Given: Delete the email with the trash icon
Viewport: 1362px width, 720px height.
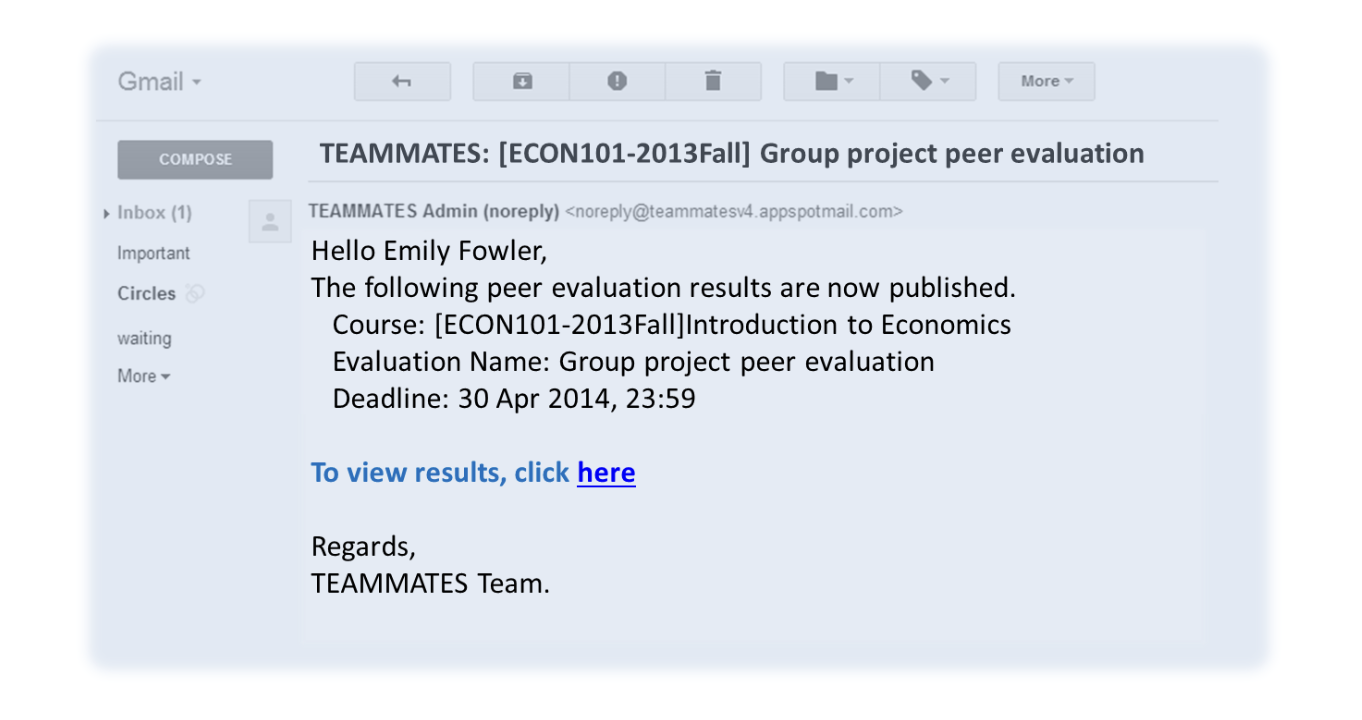Looking at the screenshot, I should click(713, 82).
